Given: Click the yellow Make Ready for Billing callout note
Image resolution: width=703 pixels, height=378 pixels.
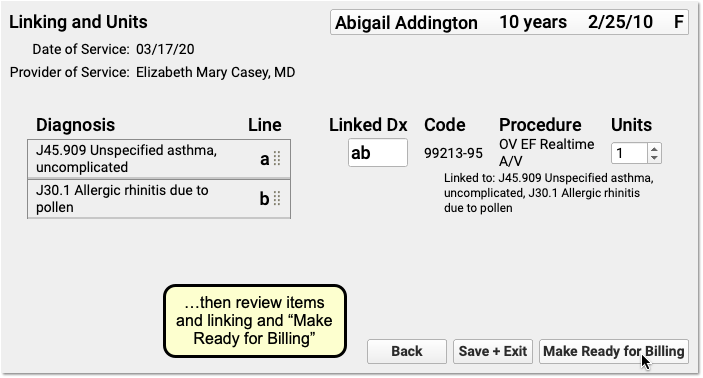Looking at the screenshot, I should click(255, 321).
